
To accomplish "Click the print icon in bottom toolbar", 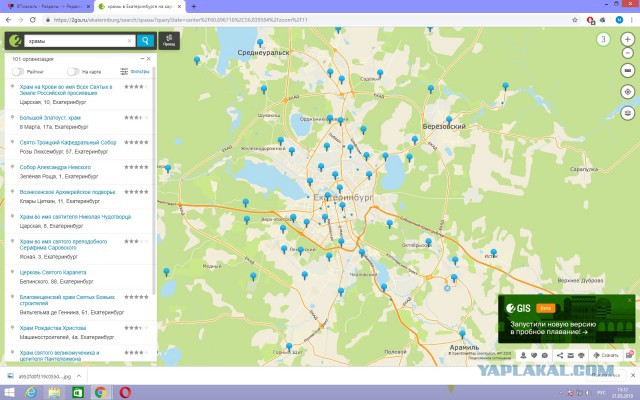I will [x=581, y=355].
